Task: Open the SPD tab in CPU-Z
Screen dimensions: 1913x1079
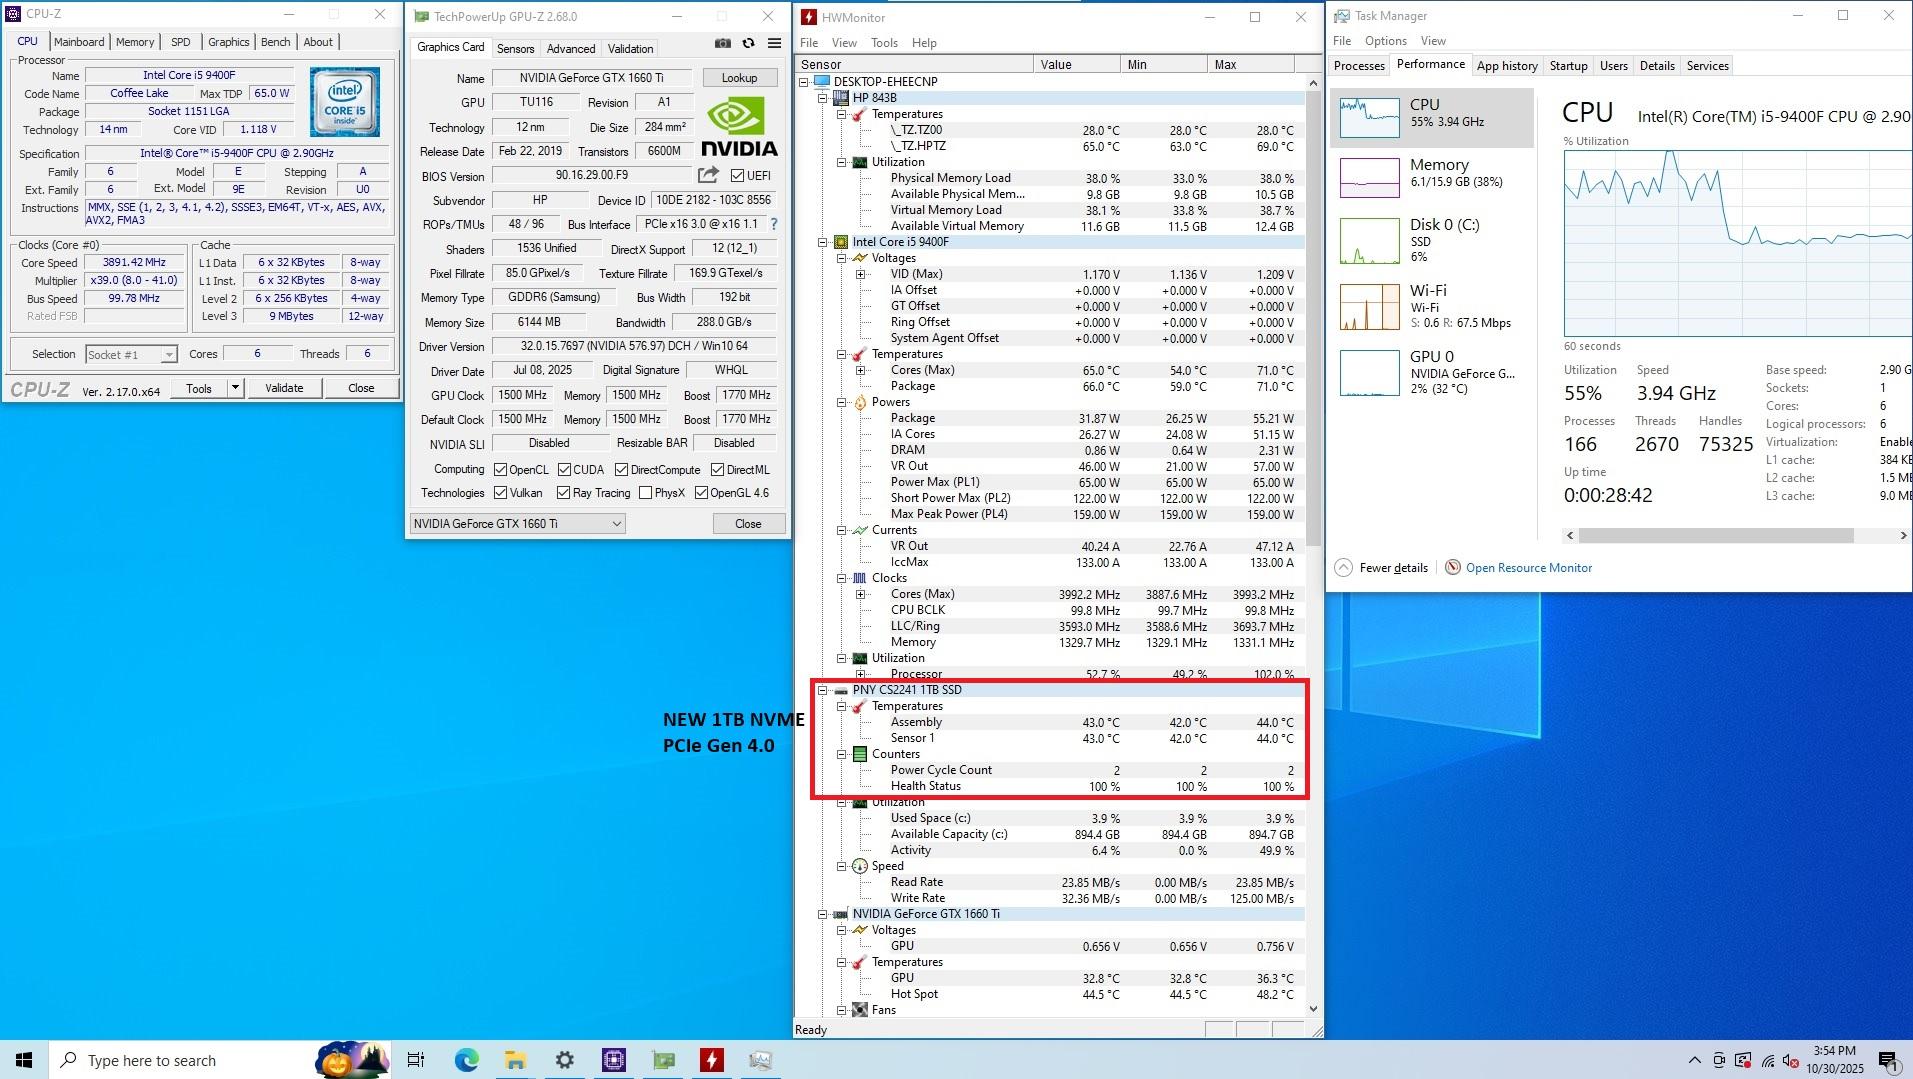Action: click(x=180, y=42)
